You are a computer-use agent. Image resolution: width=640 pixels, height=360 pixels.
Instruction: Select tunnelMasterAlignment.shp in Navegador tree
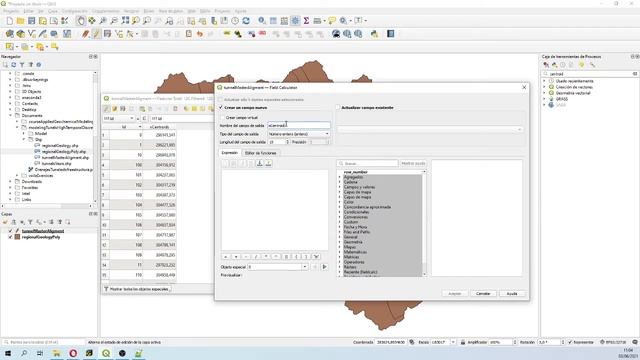pos(65,158)
